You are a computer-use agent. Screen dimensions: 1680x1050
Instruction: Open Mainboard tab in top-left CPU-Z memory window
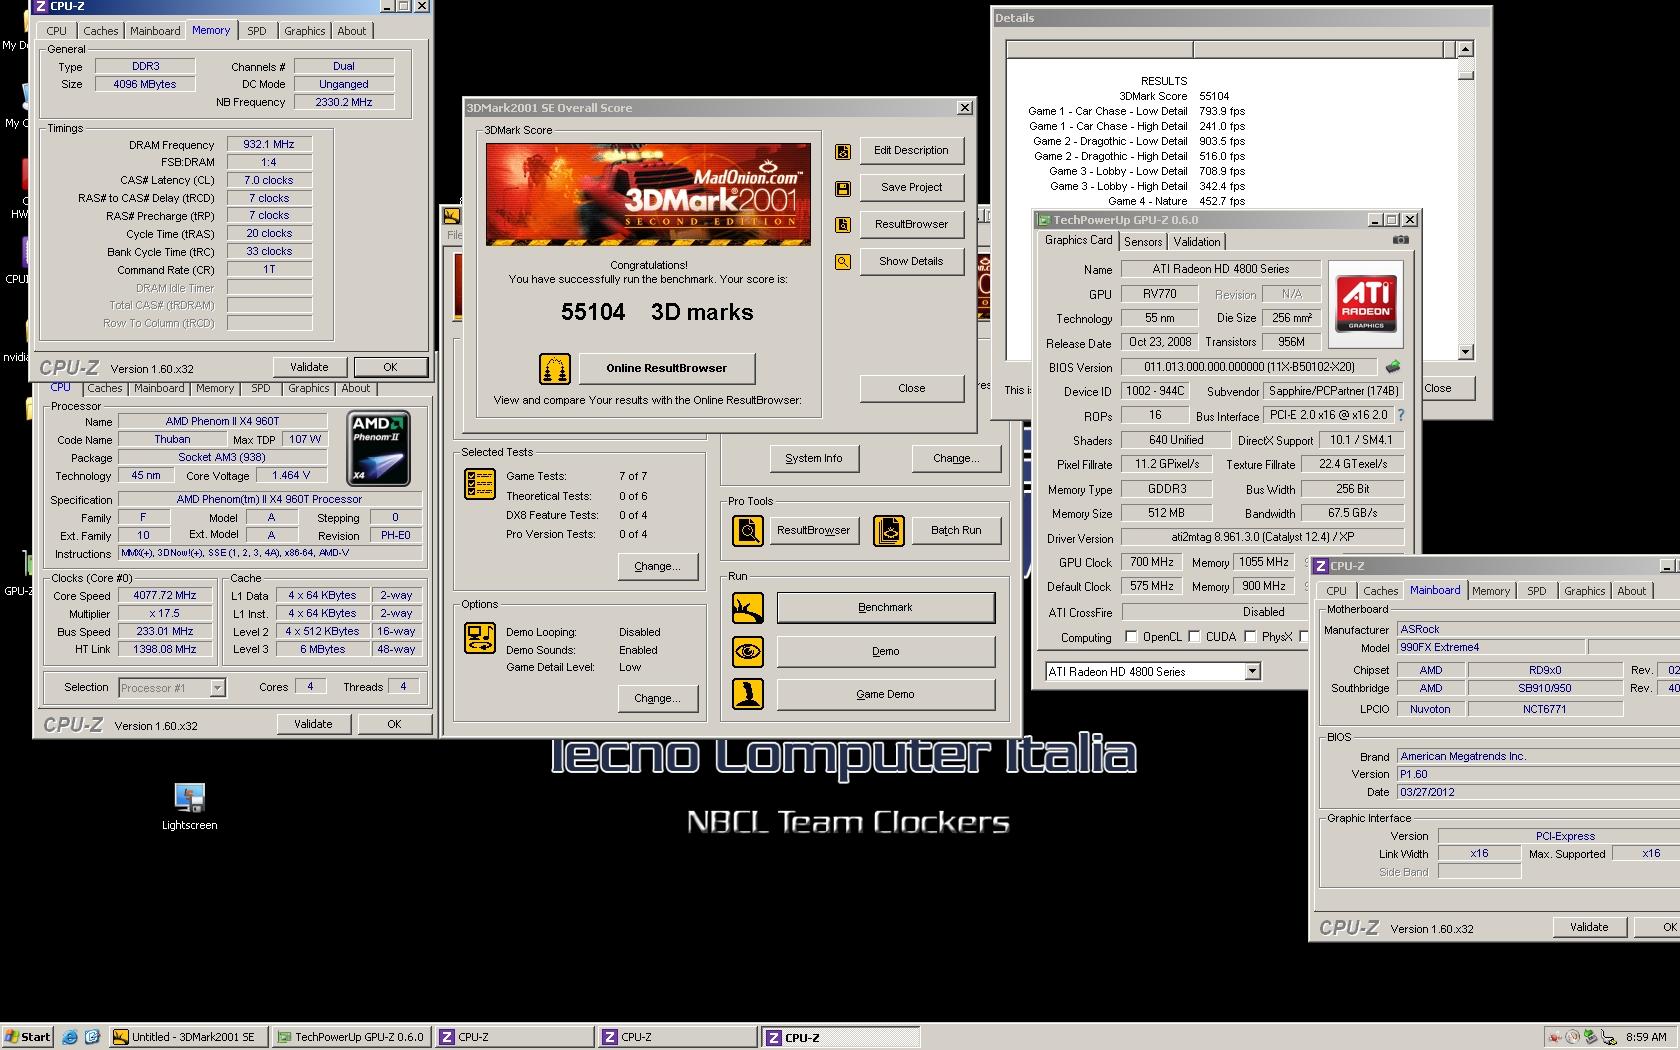click(155, 31)
